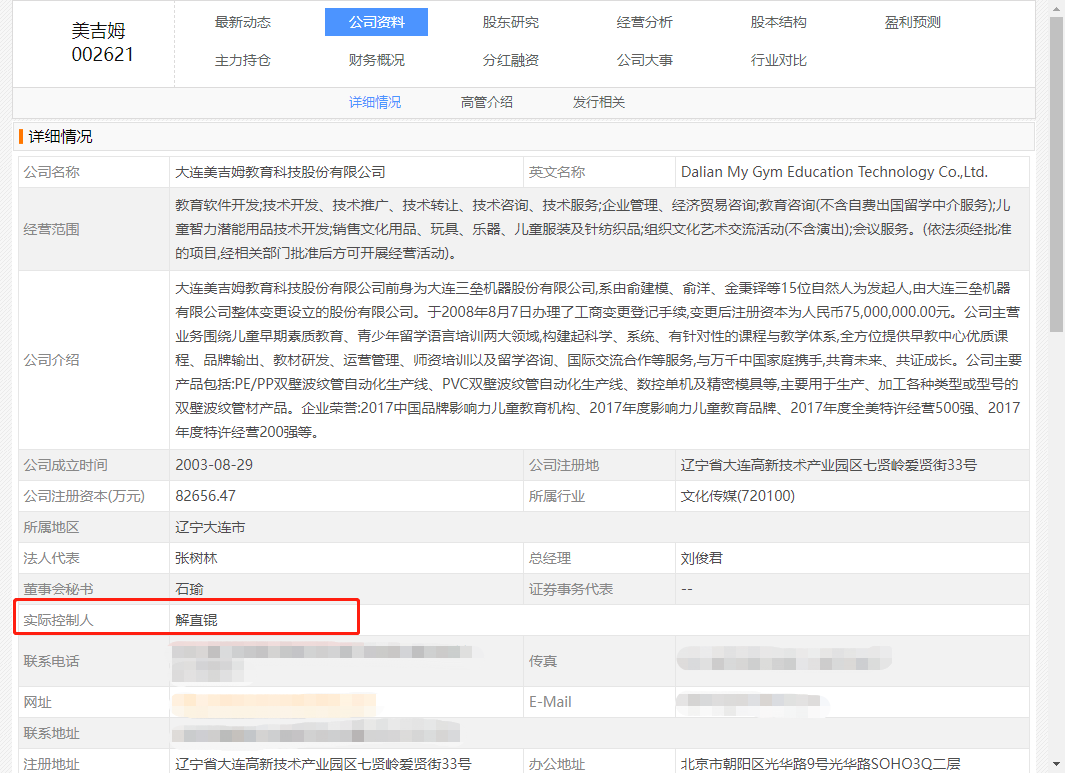Click registered capital value 82656.47

coord(205,496)
